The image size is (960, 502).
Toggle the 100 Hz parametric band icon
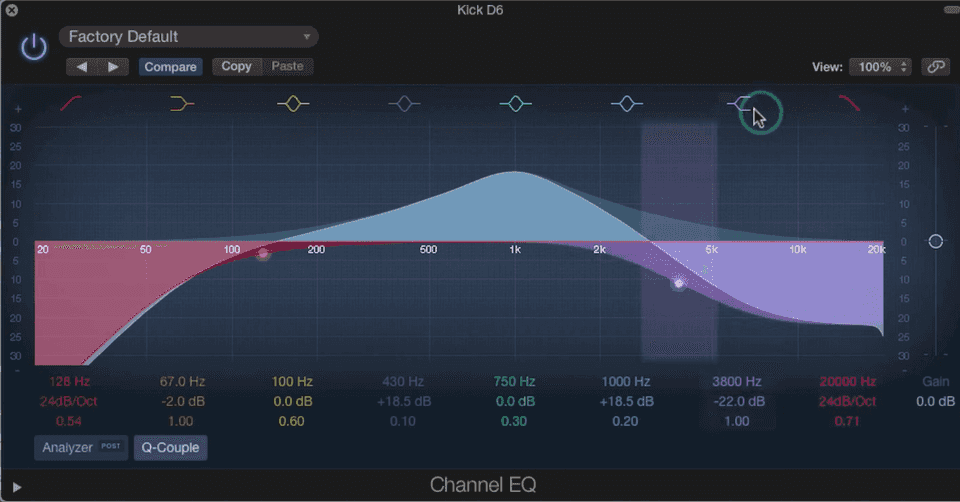click(292, 103)
